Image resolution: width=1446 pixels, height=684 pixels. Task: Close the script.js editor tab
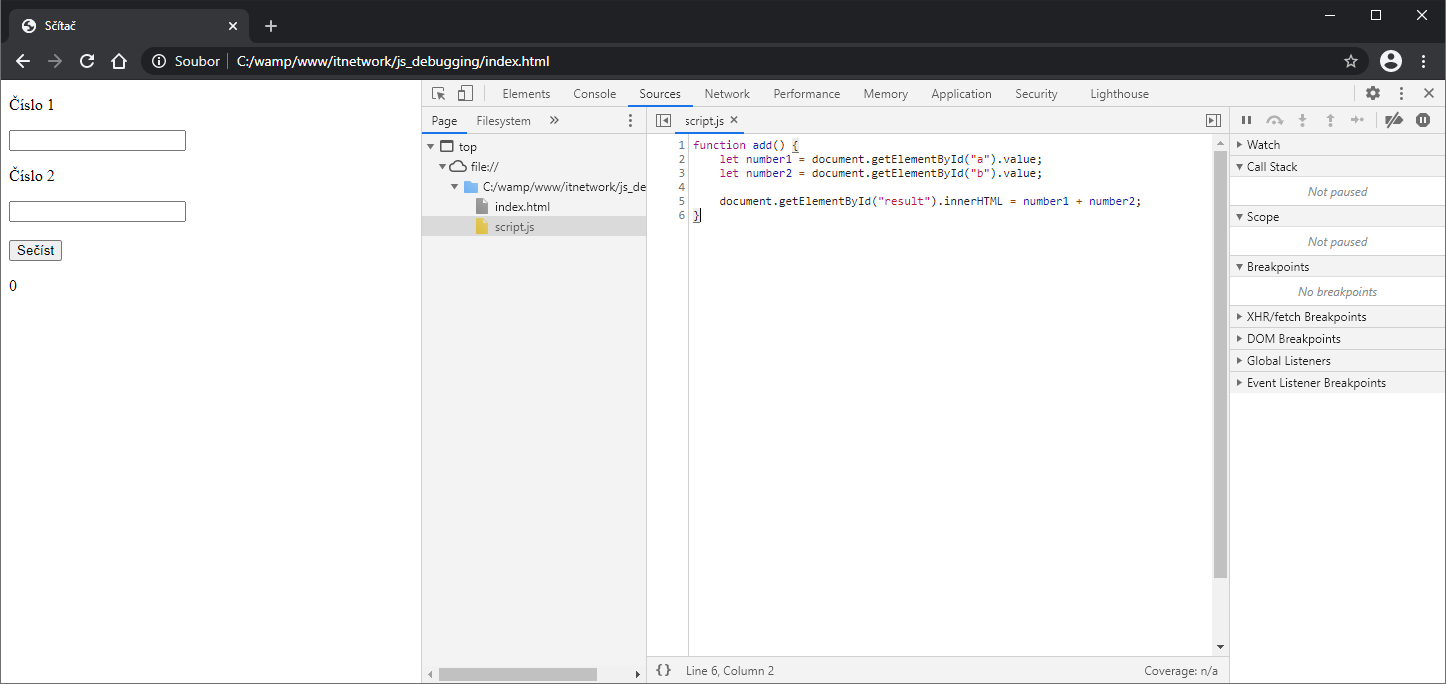point(734,120)
